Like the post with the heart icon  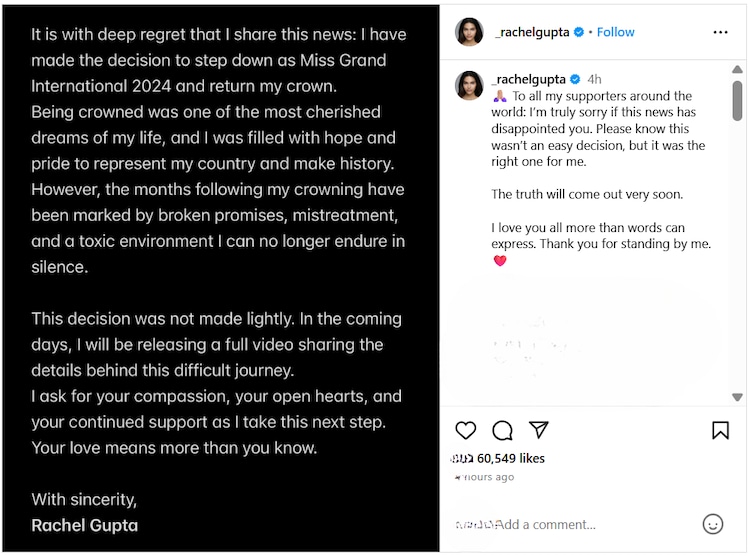tap(466, 430)
